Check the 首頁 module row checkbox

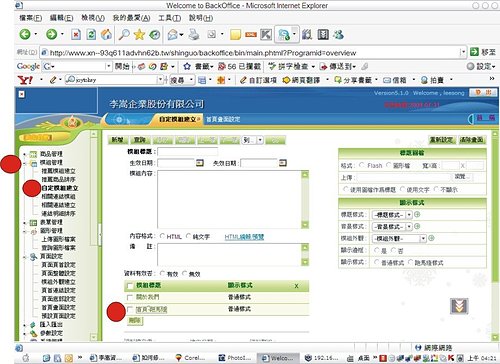coord(130,309)
